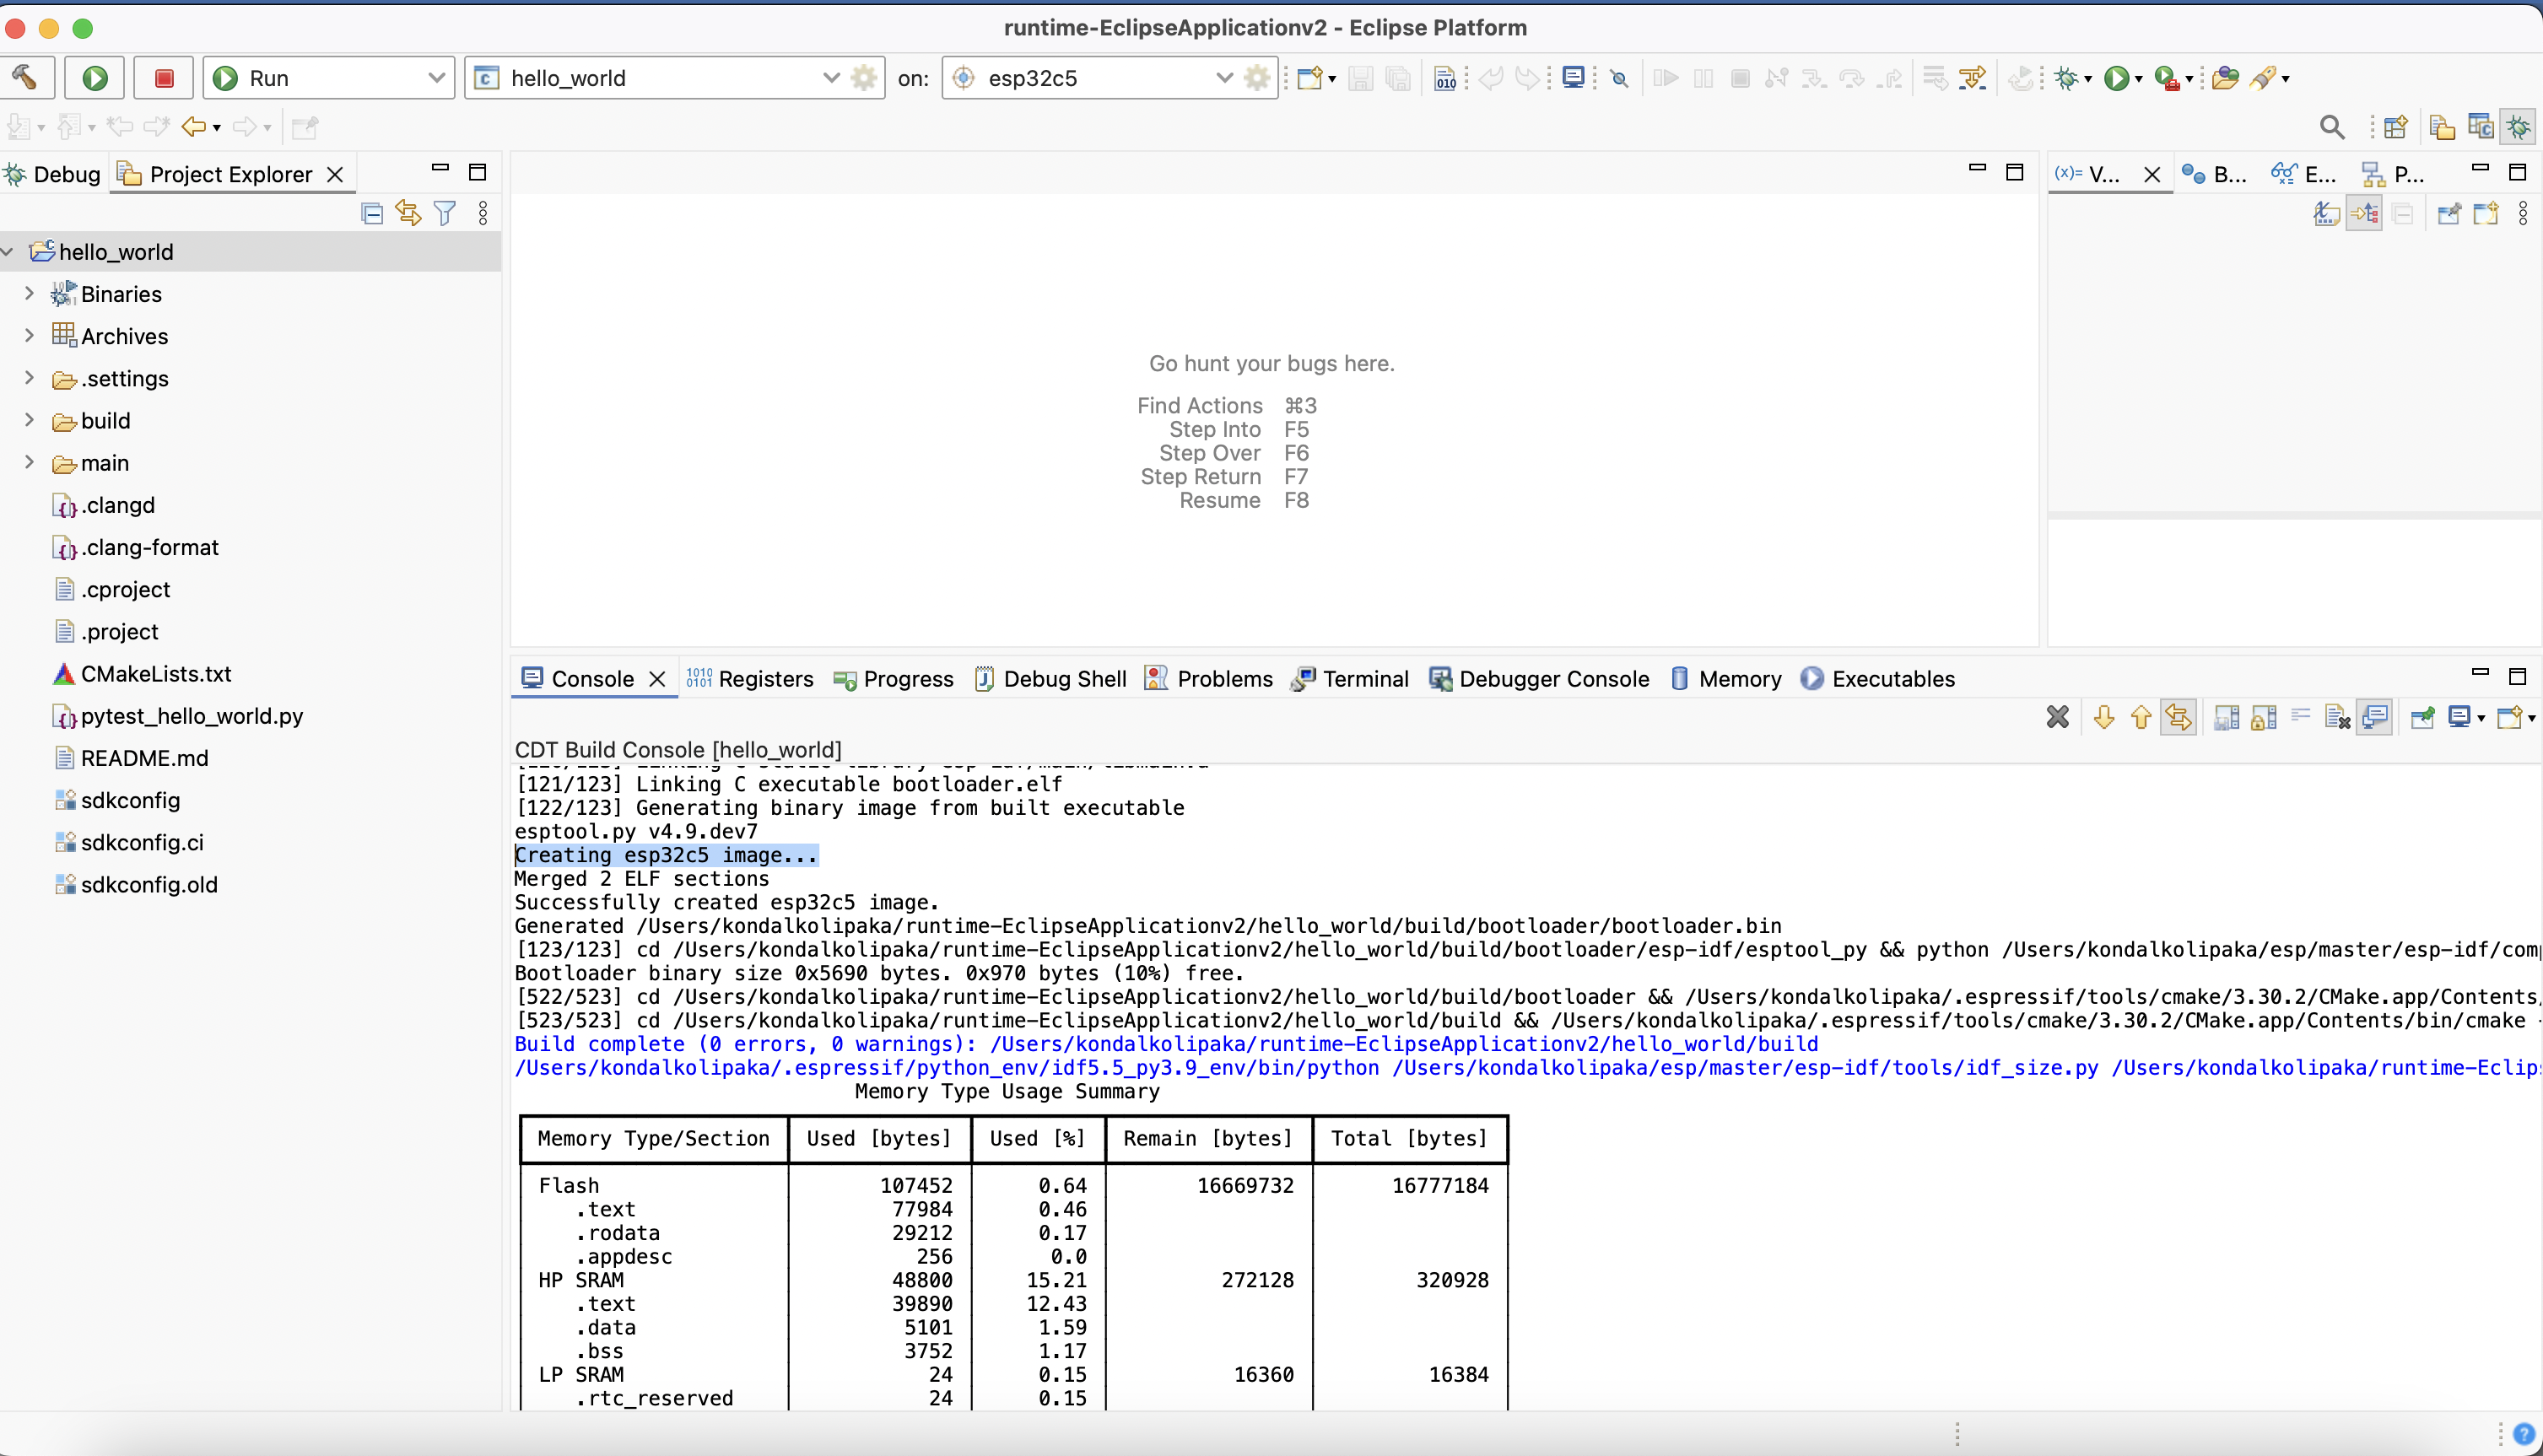Open the Run launch mode dropdown
The image size is (2543, 1456).
pyautogui.click(x=436, y=78)
